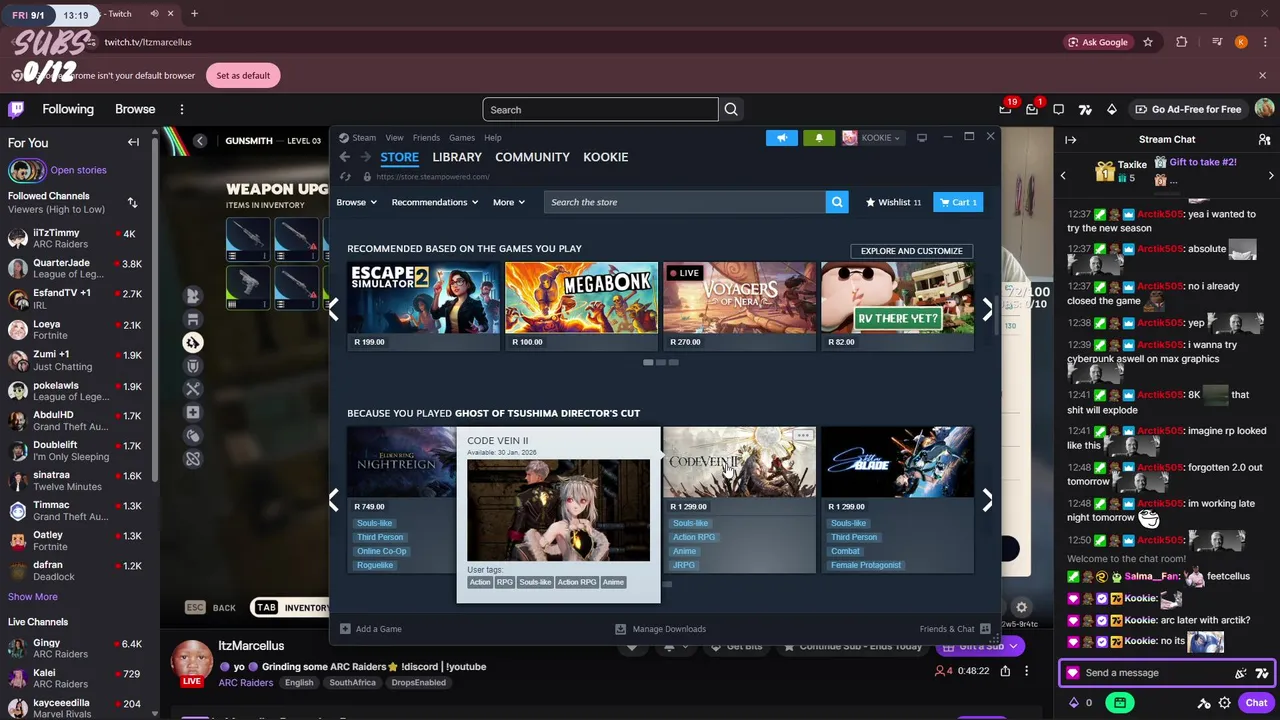Click Open stories link
Screen dimensions: 1280x720
pos(78,170)
